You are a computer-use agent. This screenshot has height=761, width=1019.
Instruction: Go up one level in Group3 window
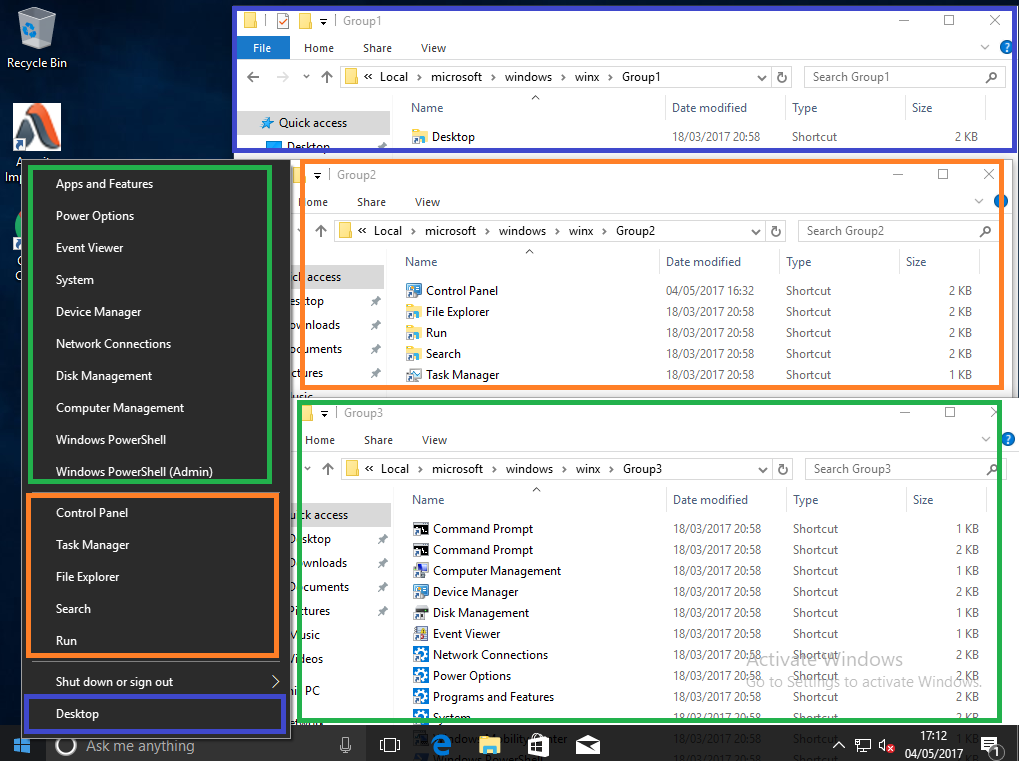pyautogui.click(x=328, y=469)
